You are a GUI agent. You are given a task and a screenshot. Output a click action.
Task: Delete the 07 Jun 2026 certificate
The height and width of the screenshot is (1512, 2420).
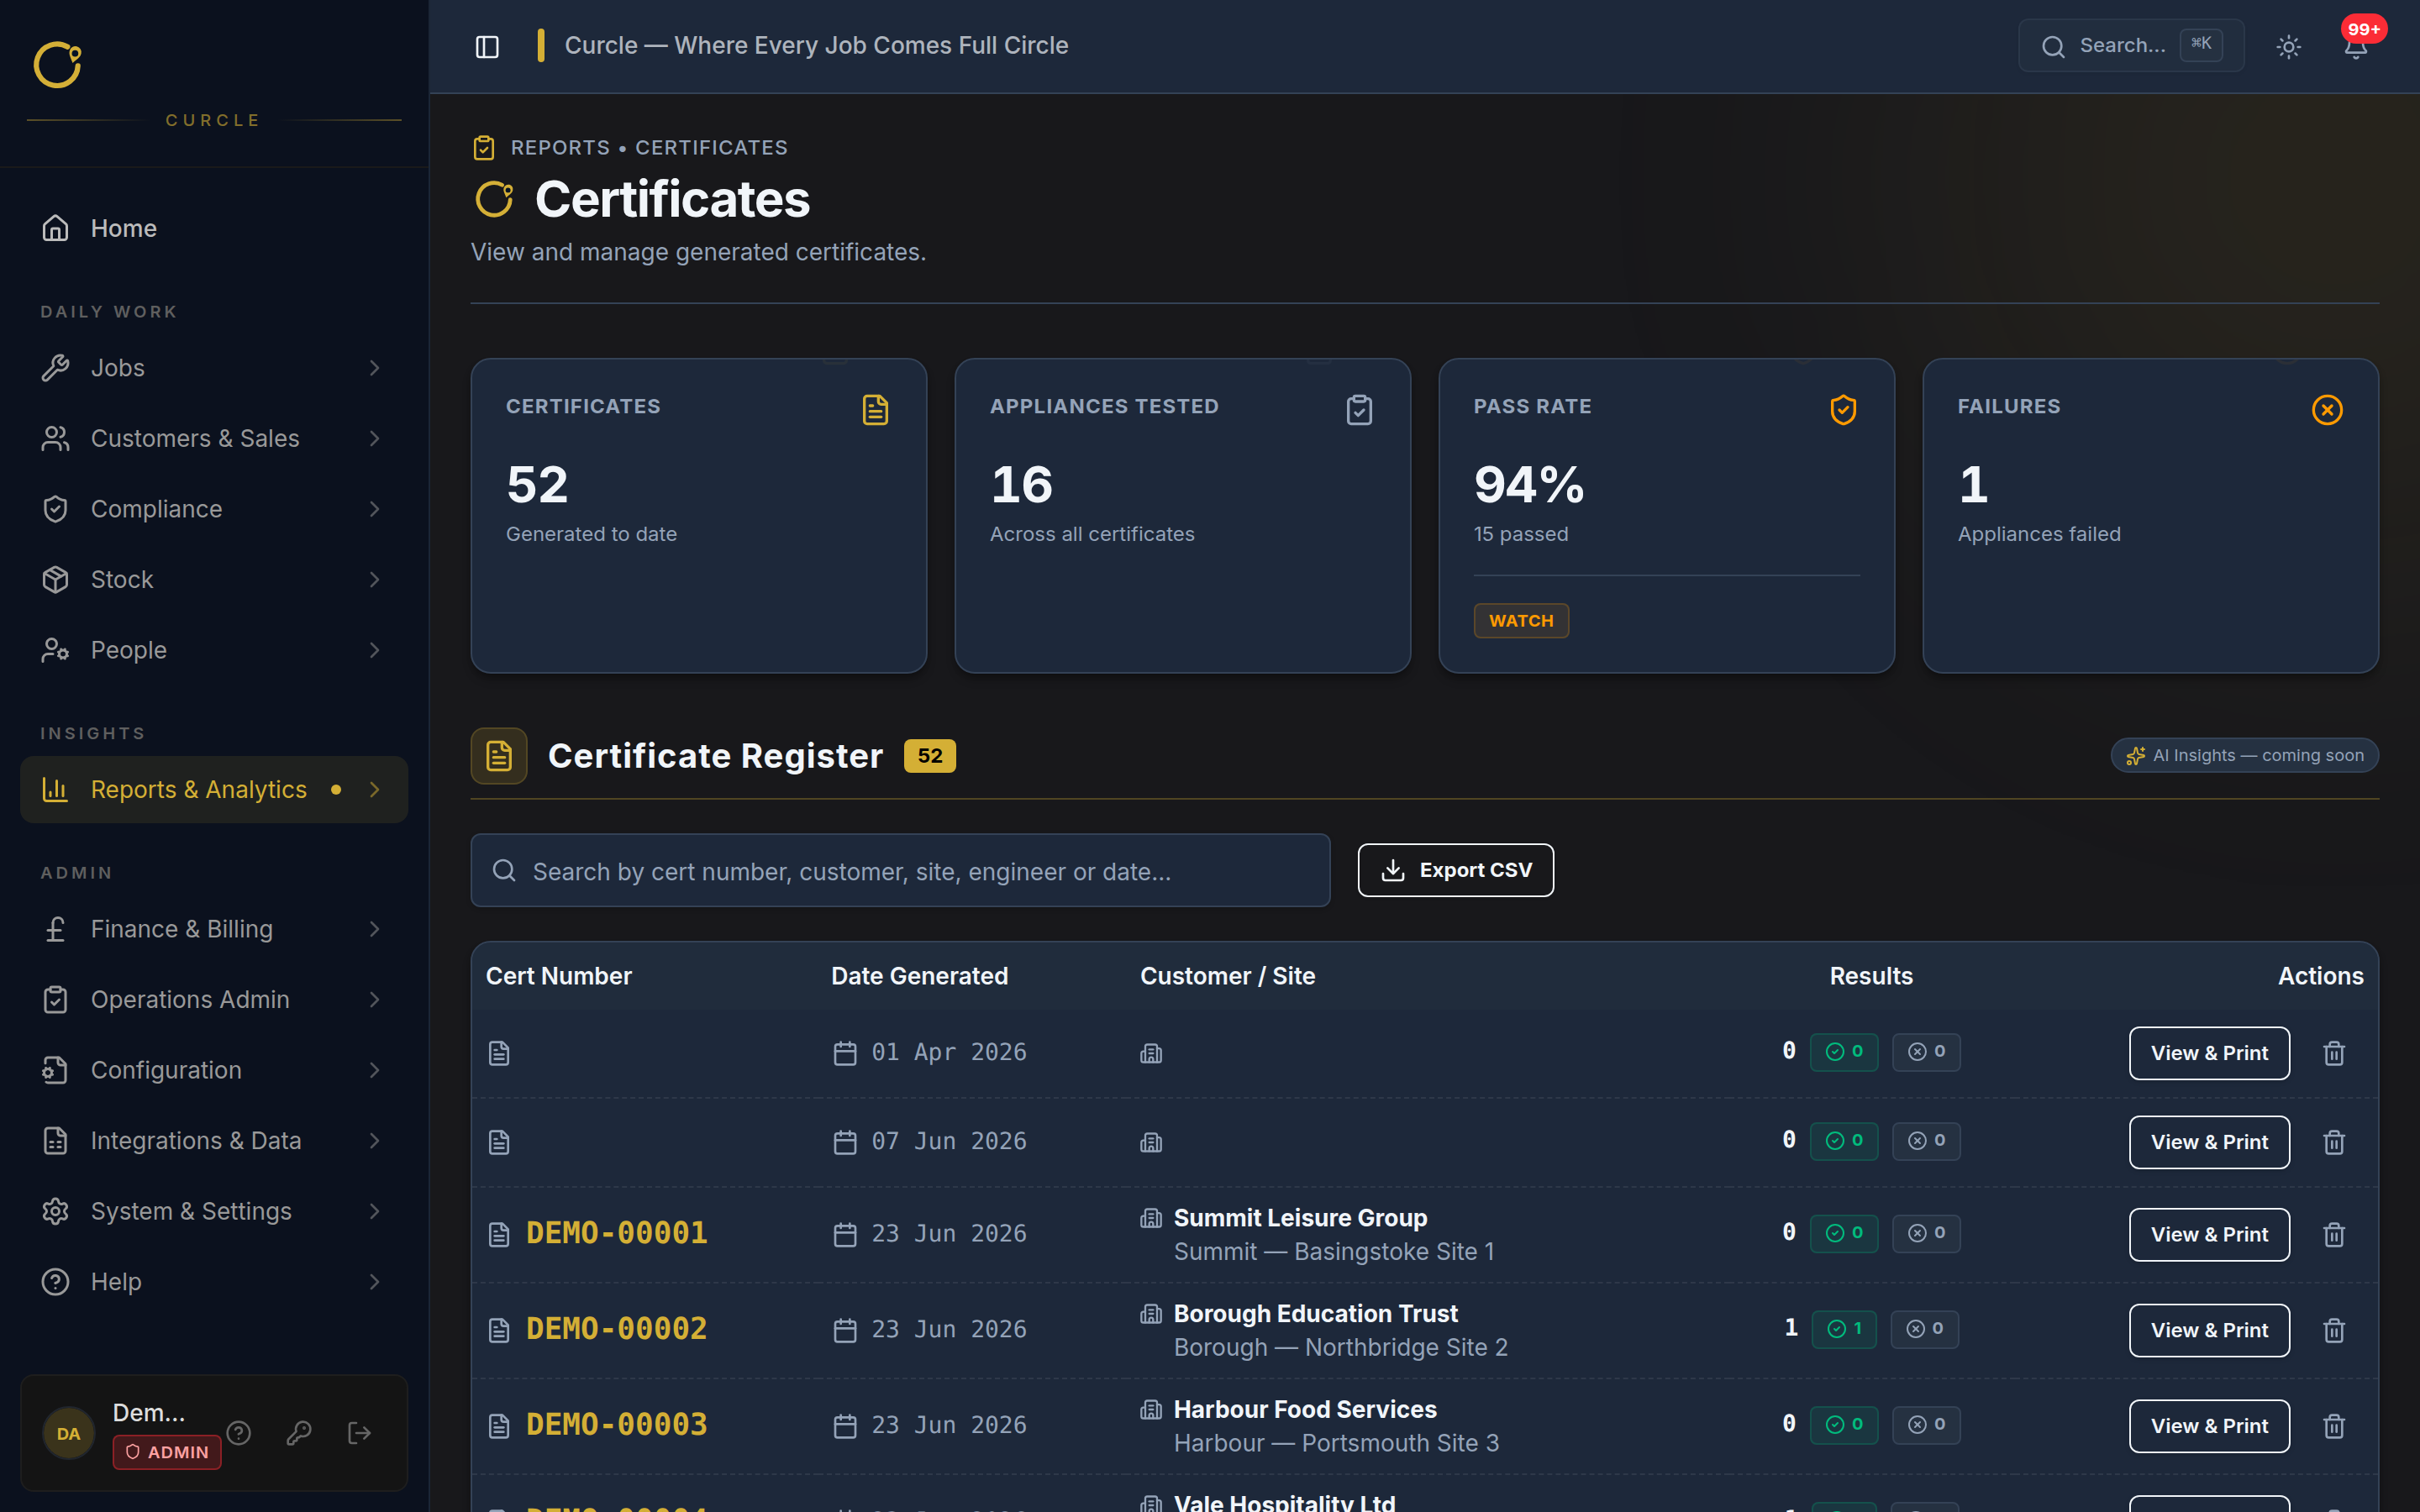coord(2334,1142)
